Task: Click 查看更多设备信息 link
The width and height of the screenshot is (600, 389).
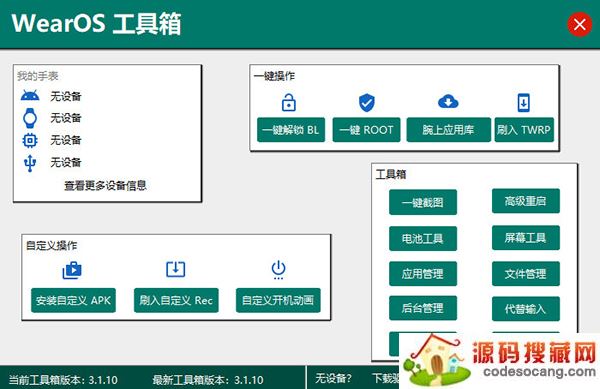Action: [x=105, y=186]
